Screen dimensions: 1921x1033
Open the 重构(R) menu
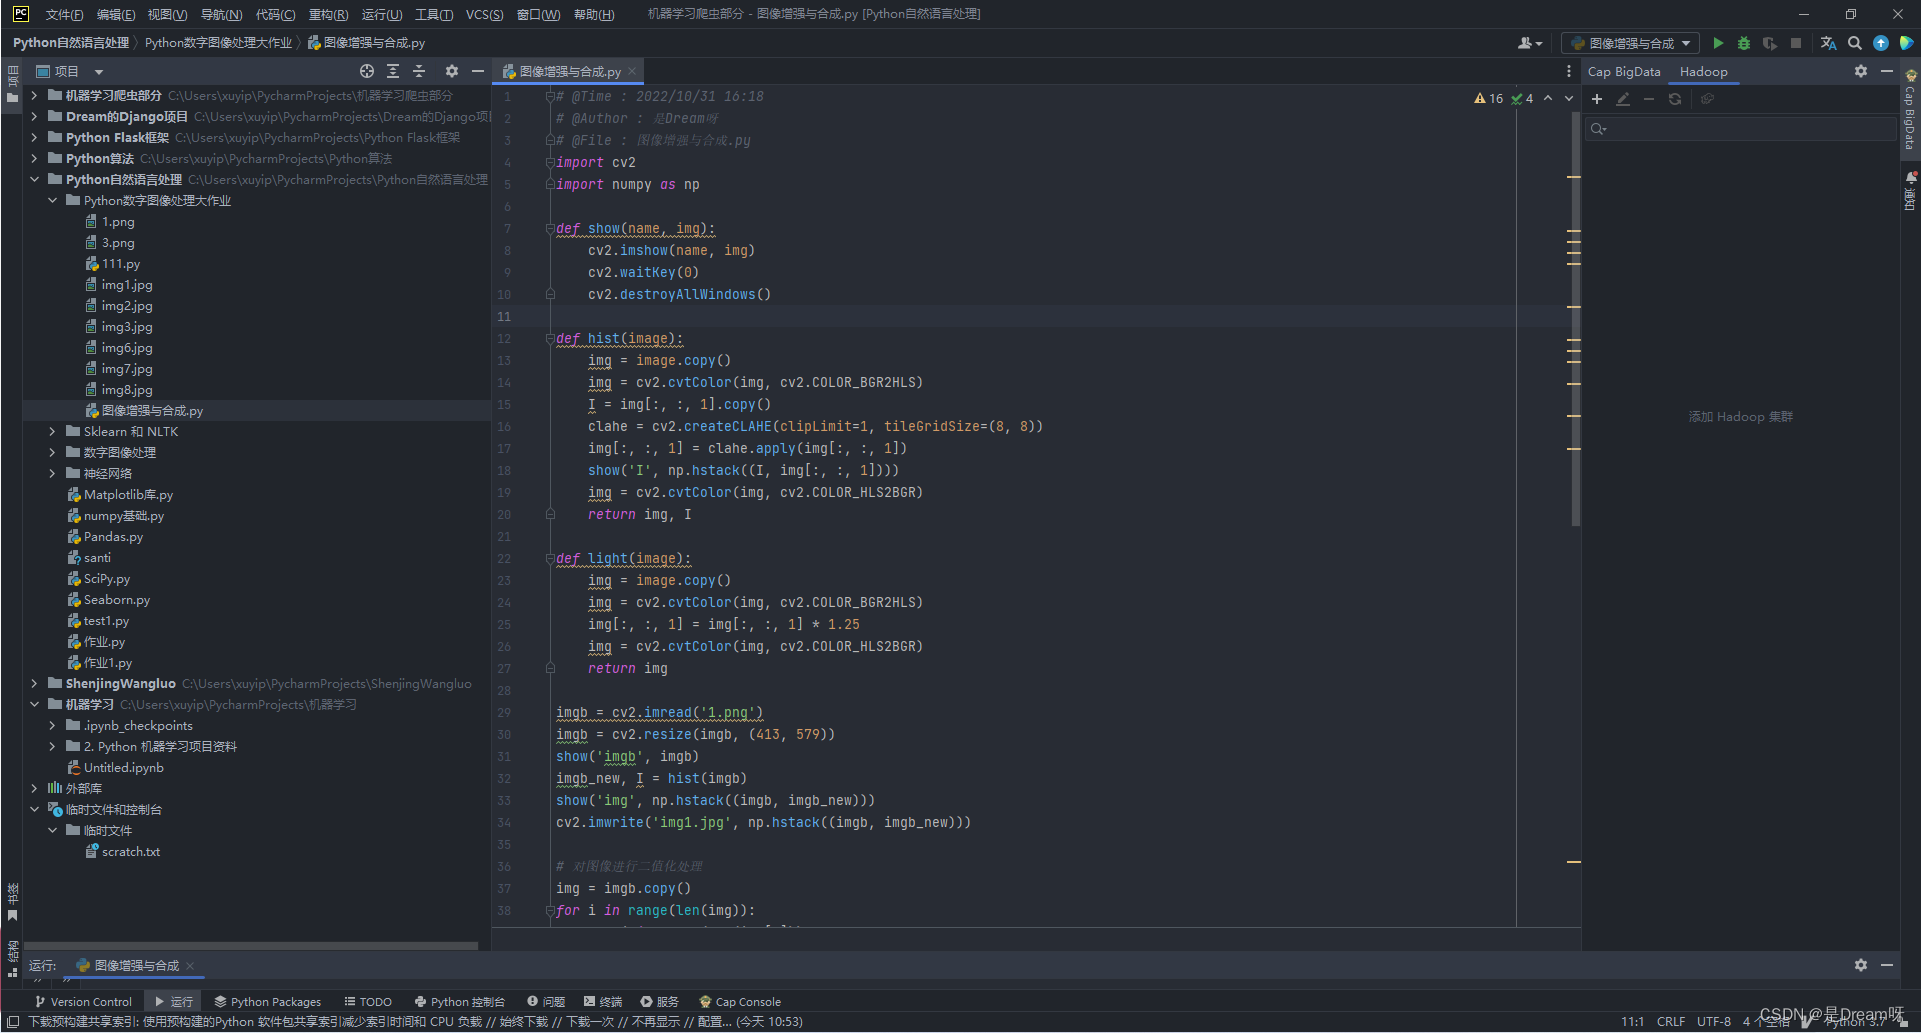328,14
